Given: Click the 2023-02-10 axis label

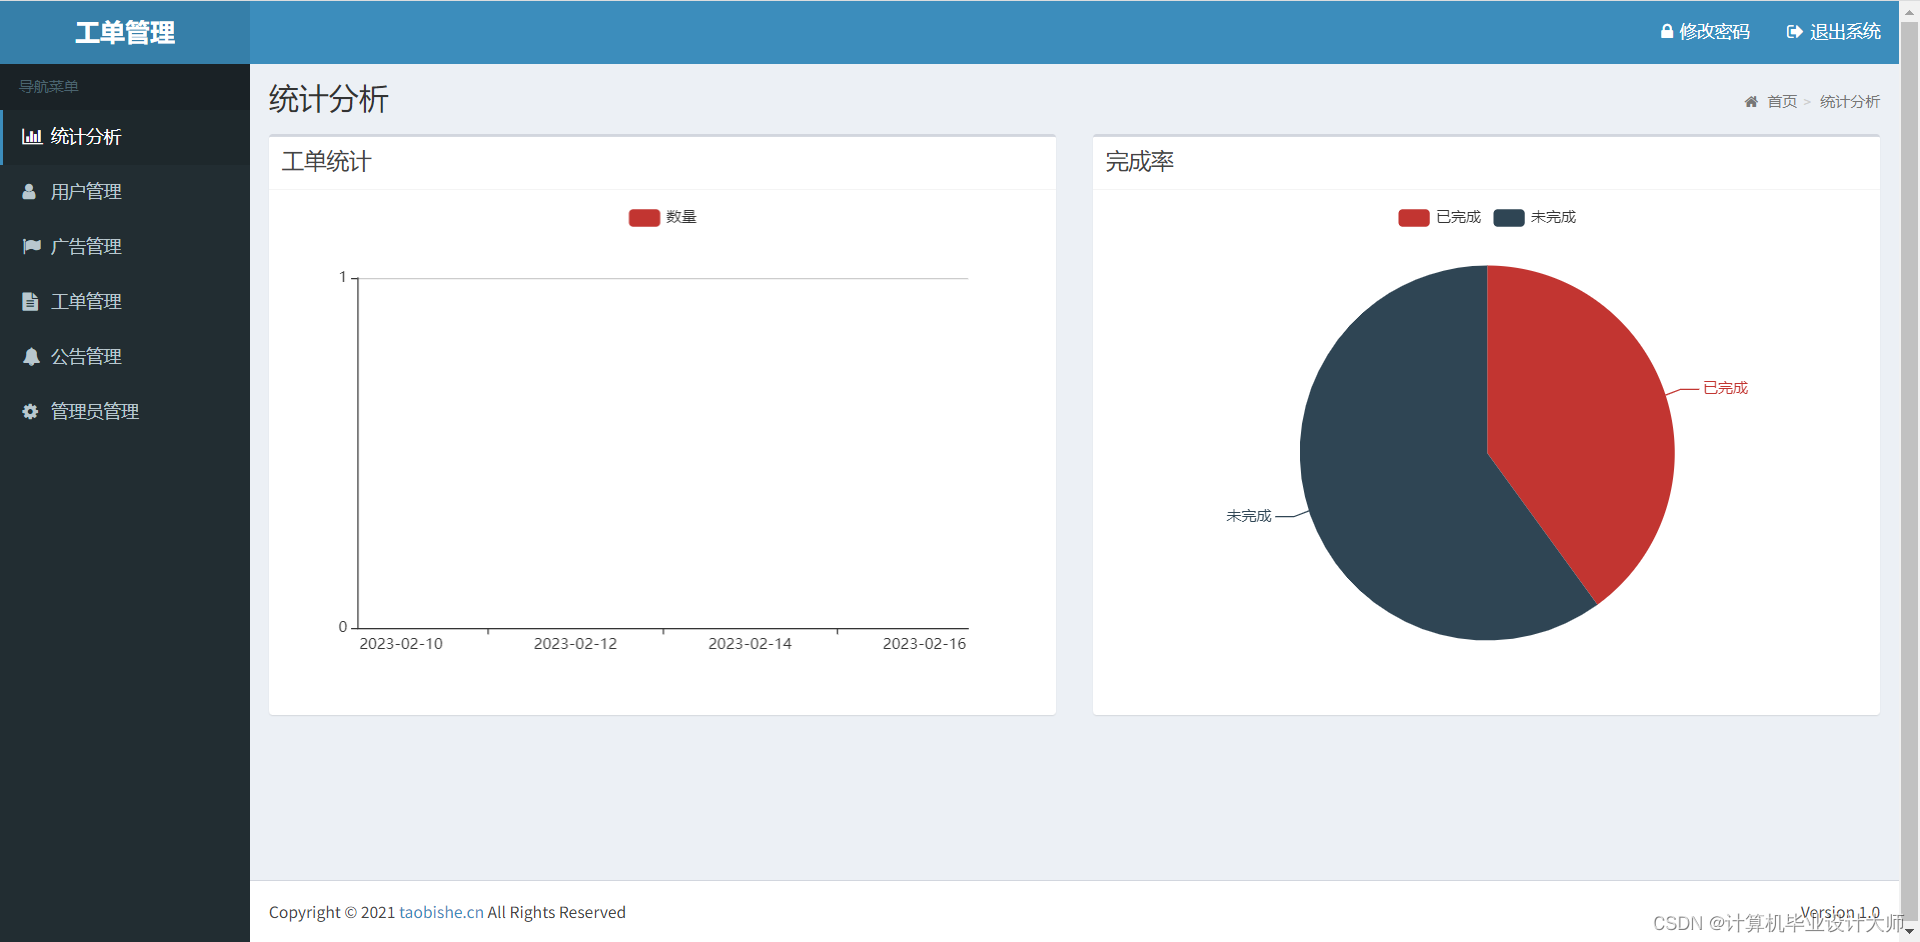Looking at the screenshot, I should [401, 644].
